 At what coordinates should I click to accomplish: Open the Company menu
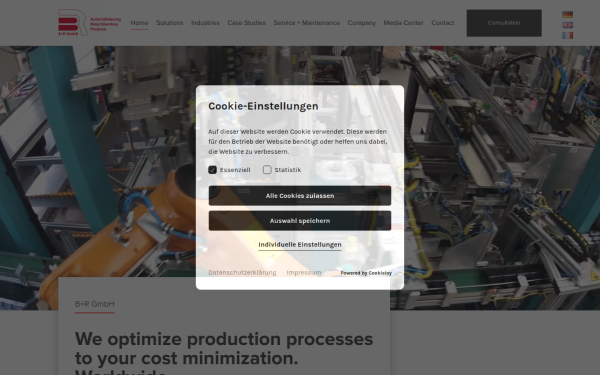[x=362, y=23]
